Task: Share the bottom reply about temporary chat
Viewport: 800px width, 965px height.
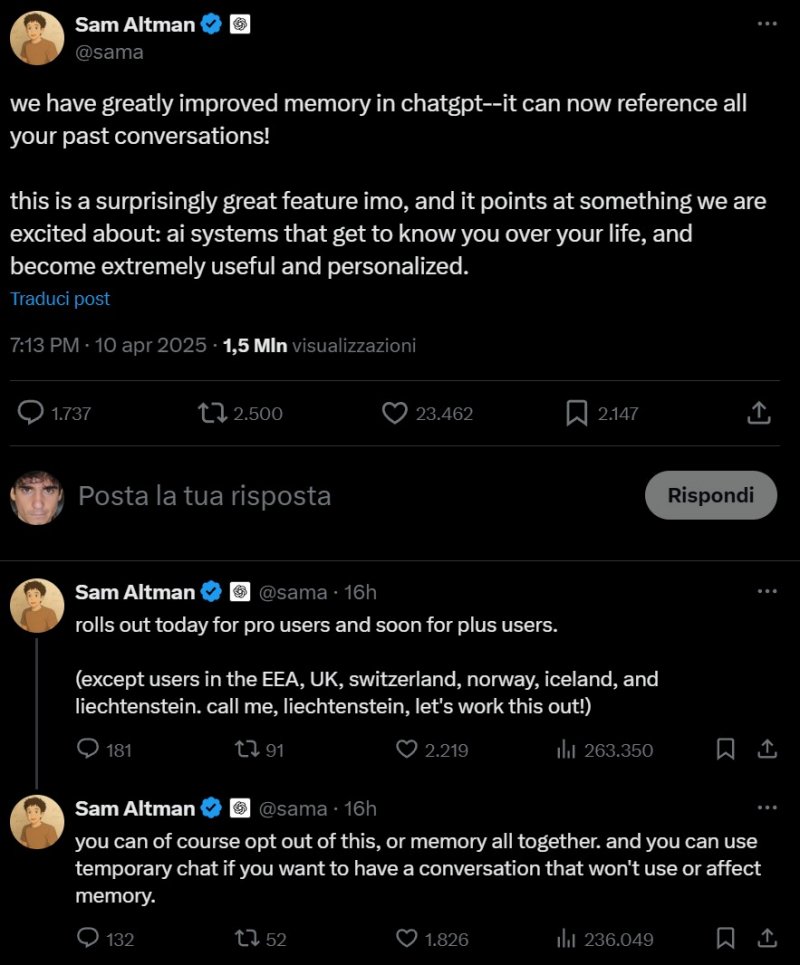Action: click(x=767, y=938)
